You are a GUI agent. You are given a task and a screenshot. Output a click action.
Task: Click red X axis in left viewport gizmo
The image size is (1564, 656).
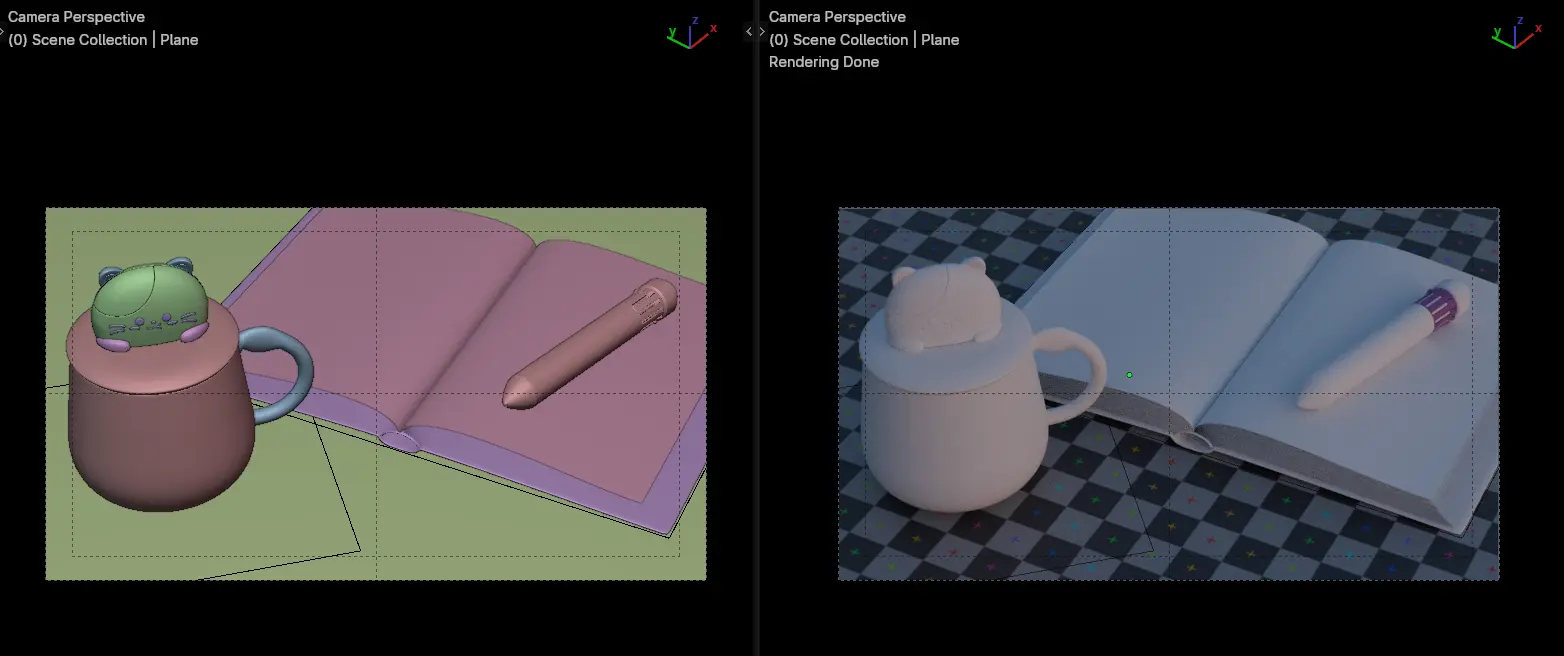click(713, 29)
